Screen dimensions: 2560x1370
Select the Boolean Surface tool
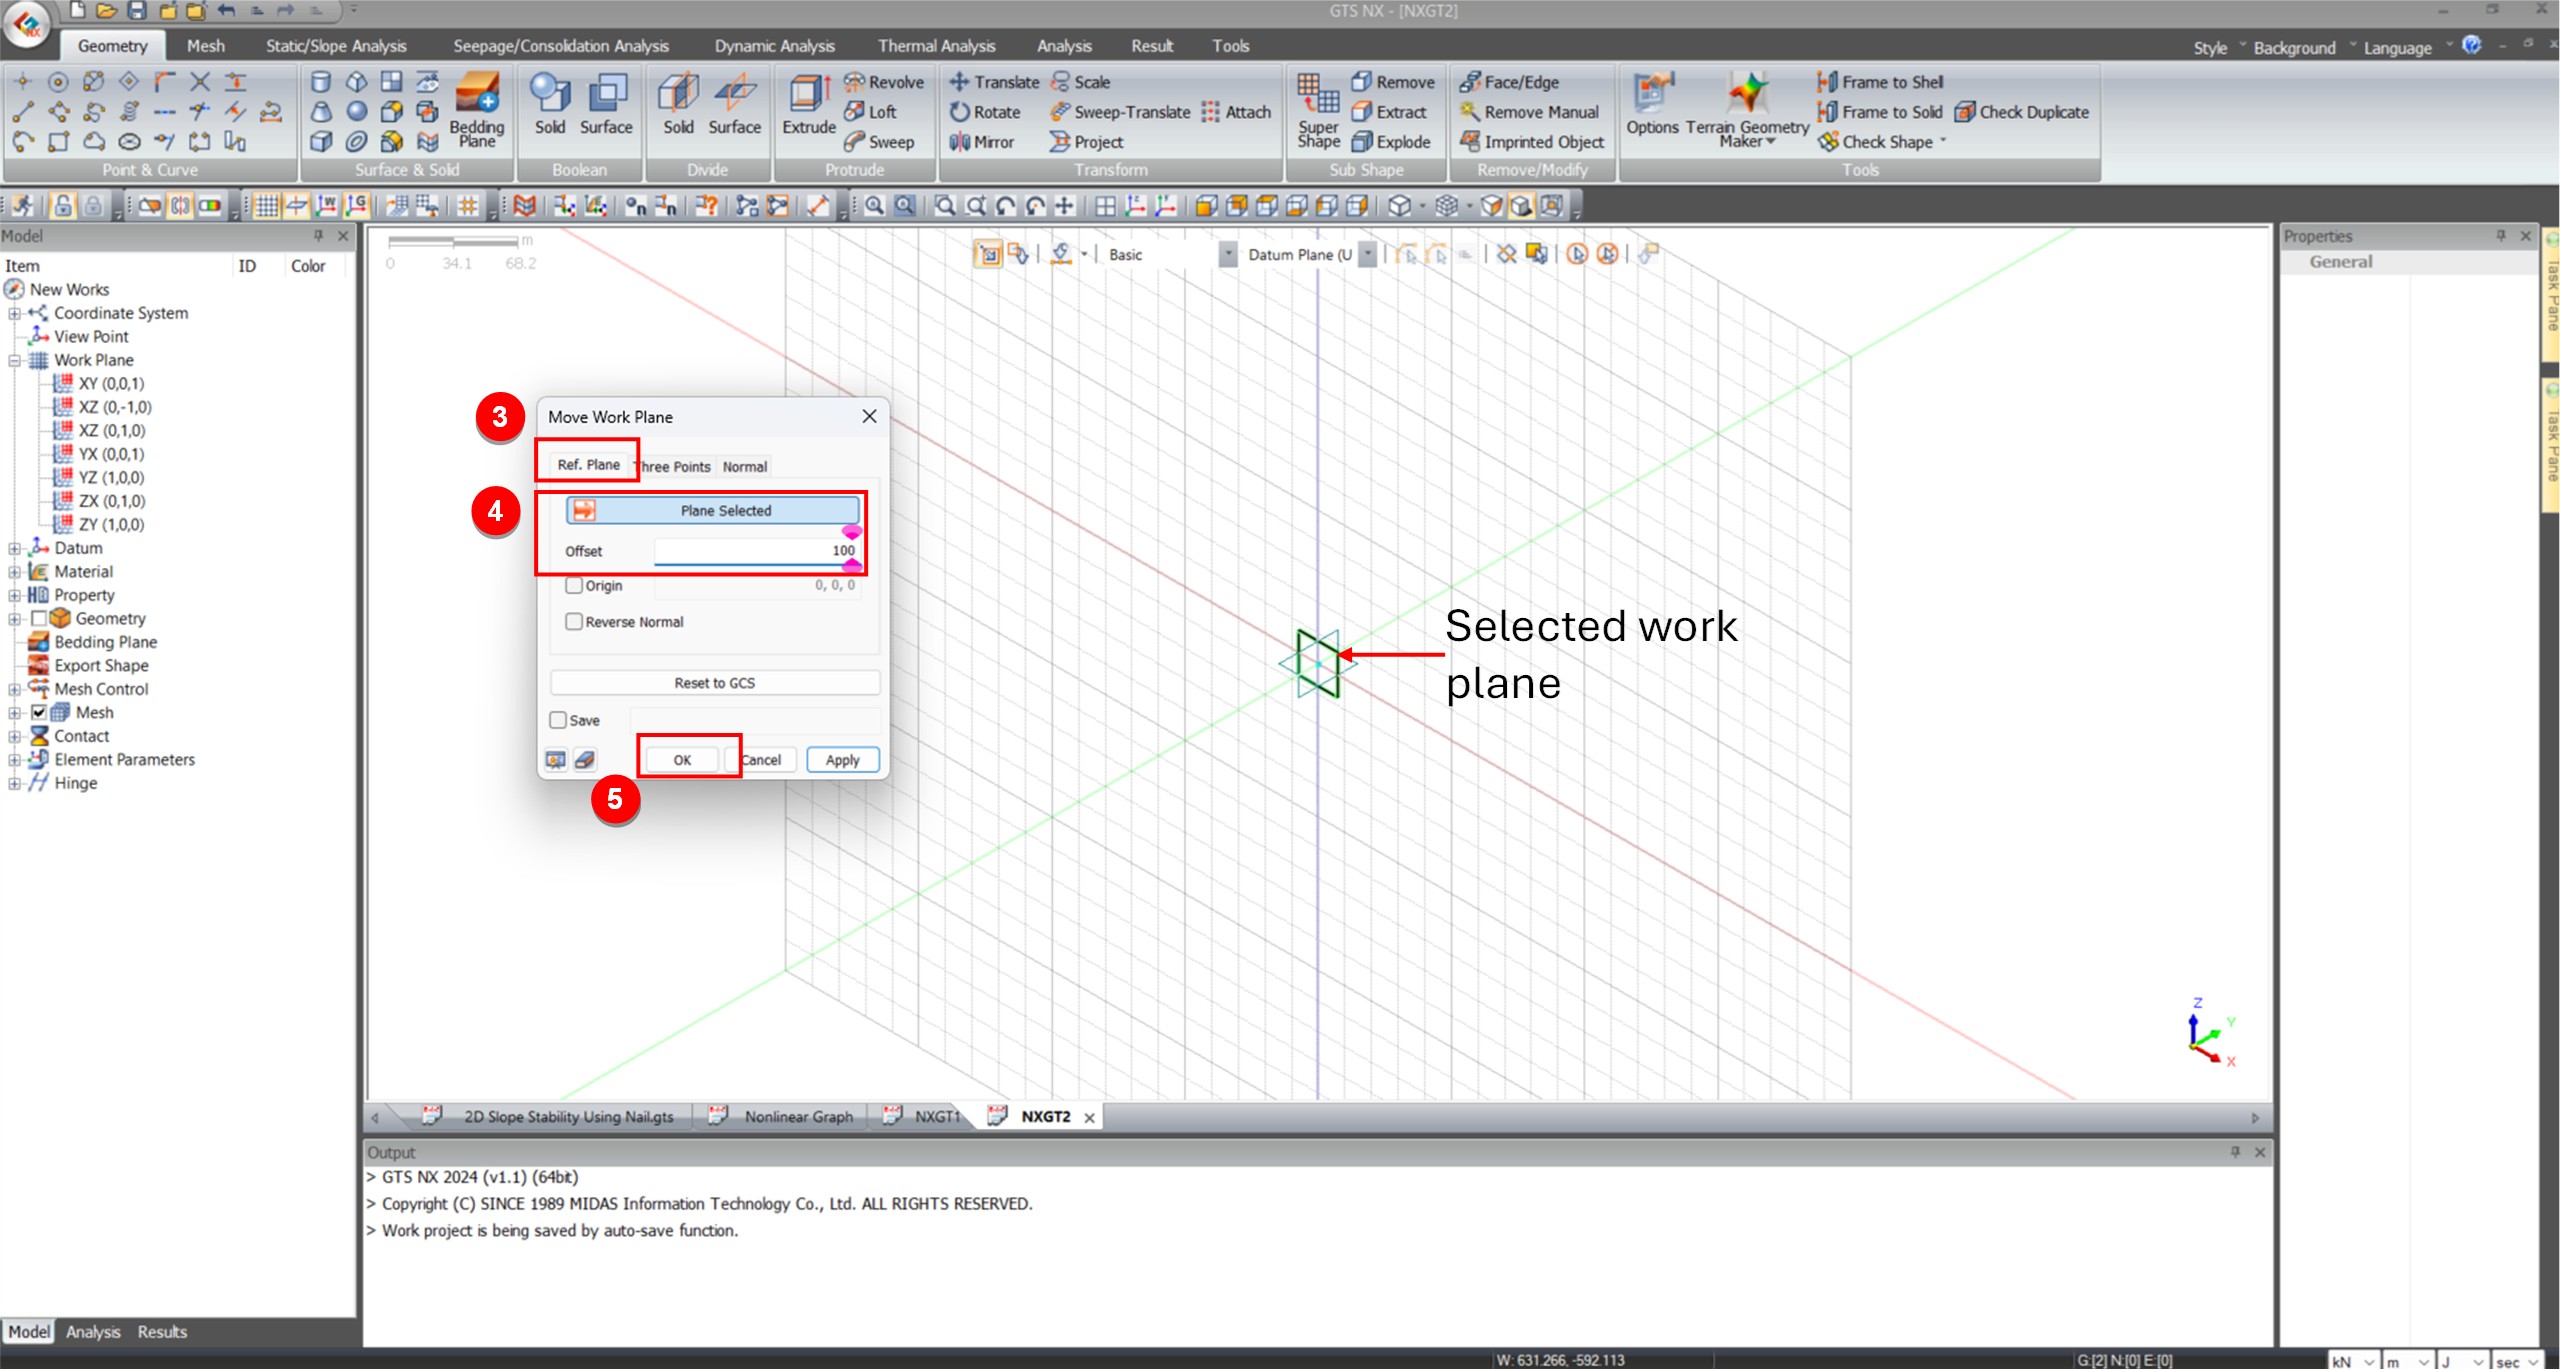point(606,104)
